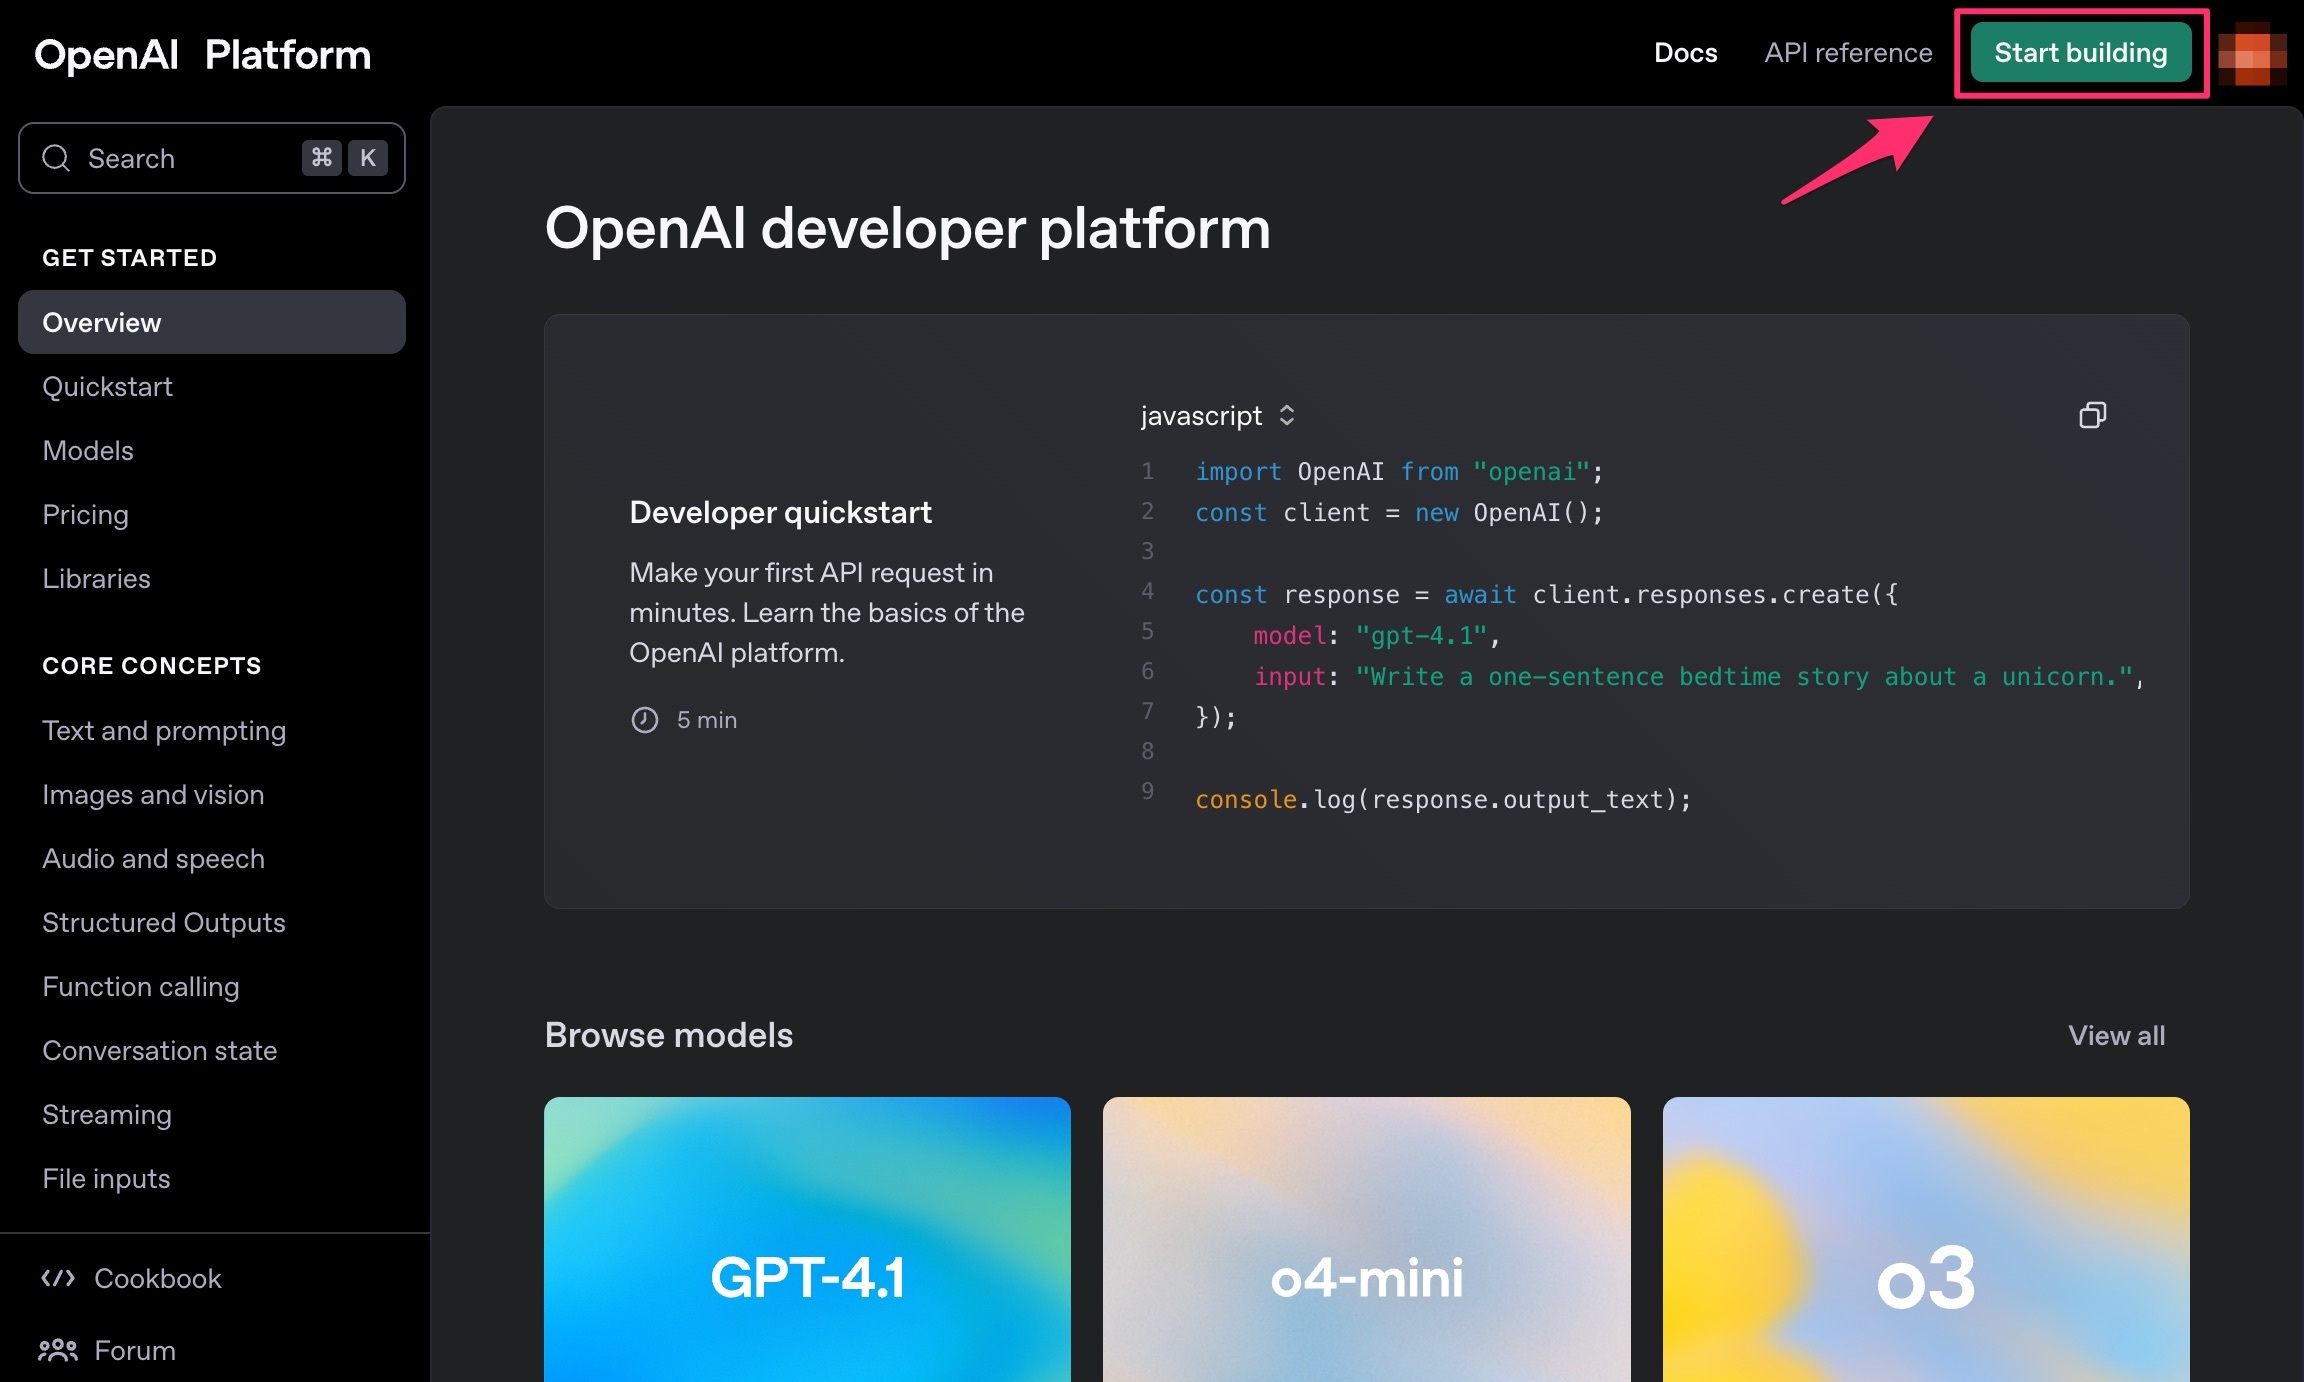Open Quickstart in the sidebar
This screenshot has height=1382, width=2304.
click(x=108, y=387)
